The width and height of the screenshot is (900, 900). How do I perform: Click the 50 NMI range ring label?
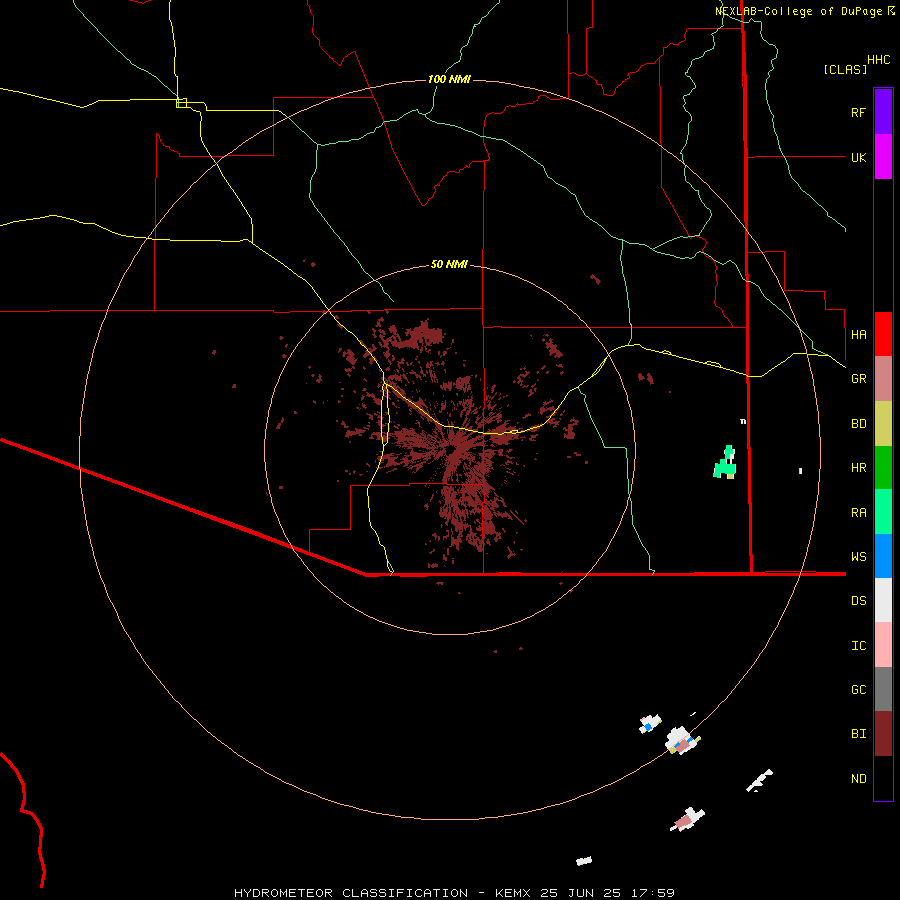tap(449, 264)
